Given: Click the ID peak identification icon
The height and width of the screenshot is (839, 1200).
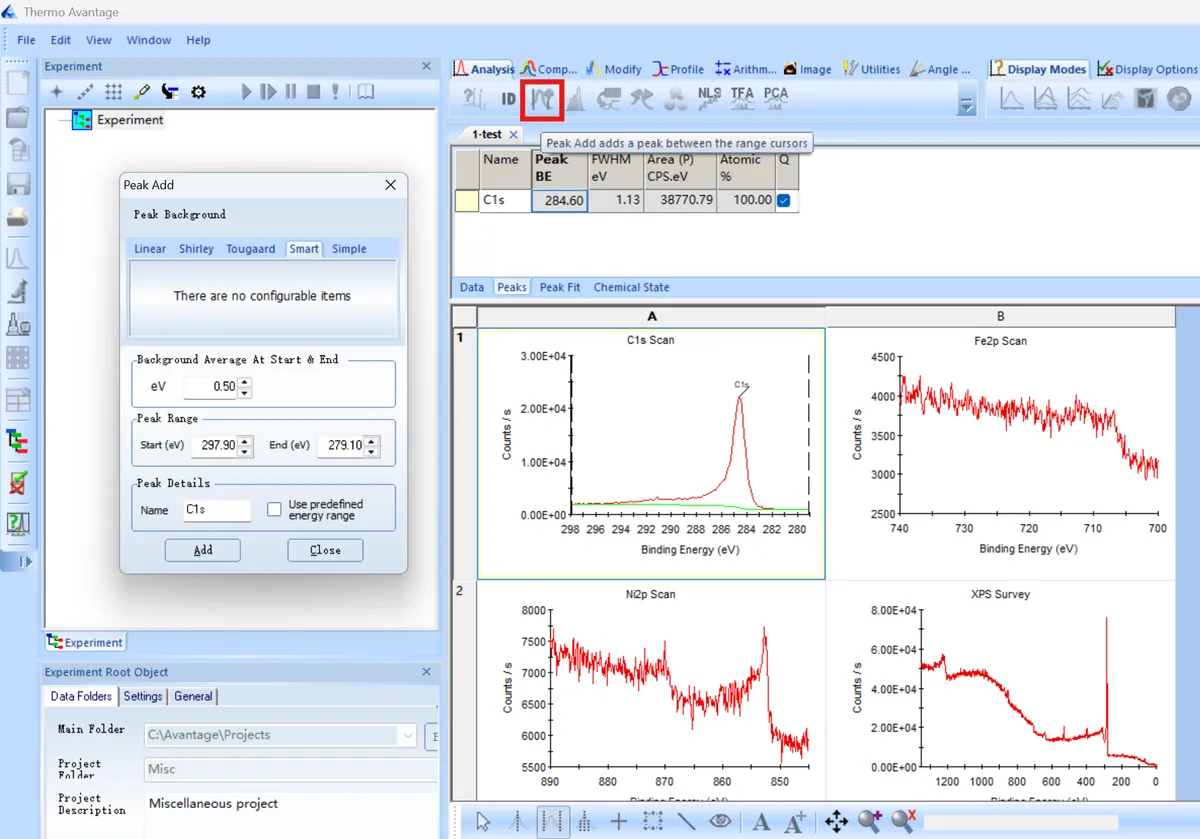Looking at the screenshot, I should (508, 98).
